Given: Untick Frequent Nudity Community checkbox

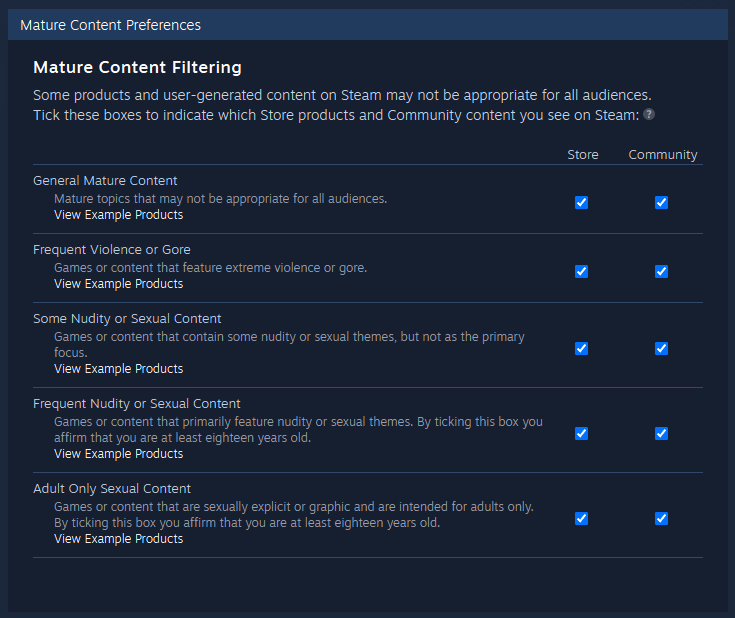Looking at the screenshot, I should pyautogui.click(x=661, y=433).
